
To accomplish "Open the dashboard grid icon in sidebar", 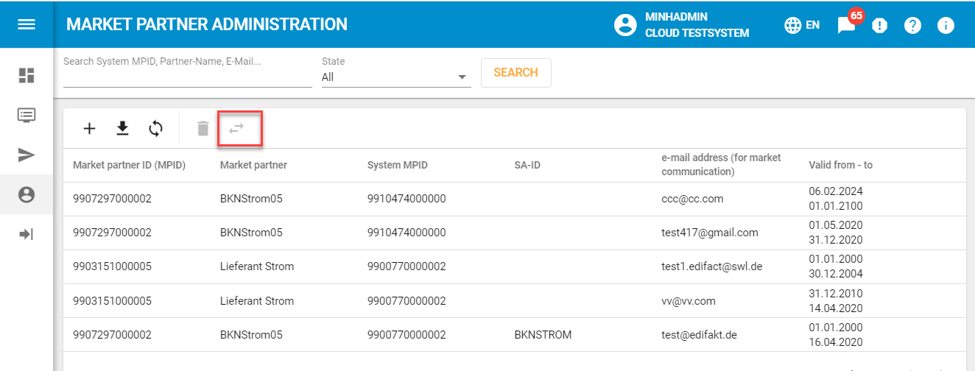I will (27, 76).
